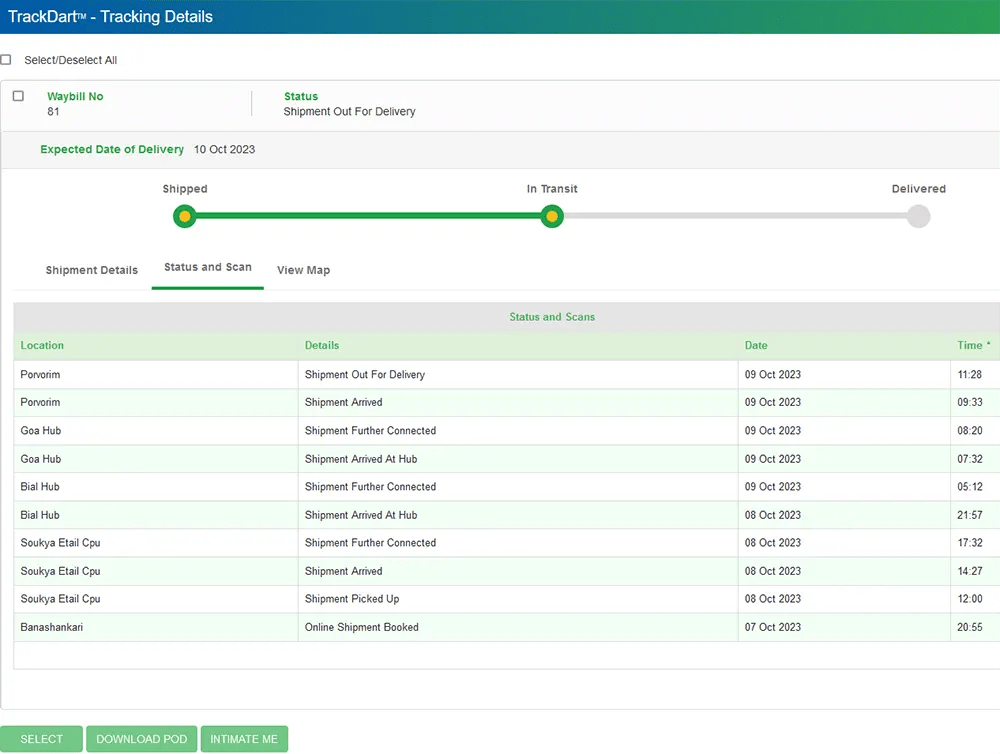Click the SELECT button

(x=42, y=738)
